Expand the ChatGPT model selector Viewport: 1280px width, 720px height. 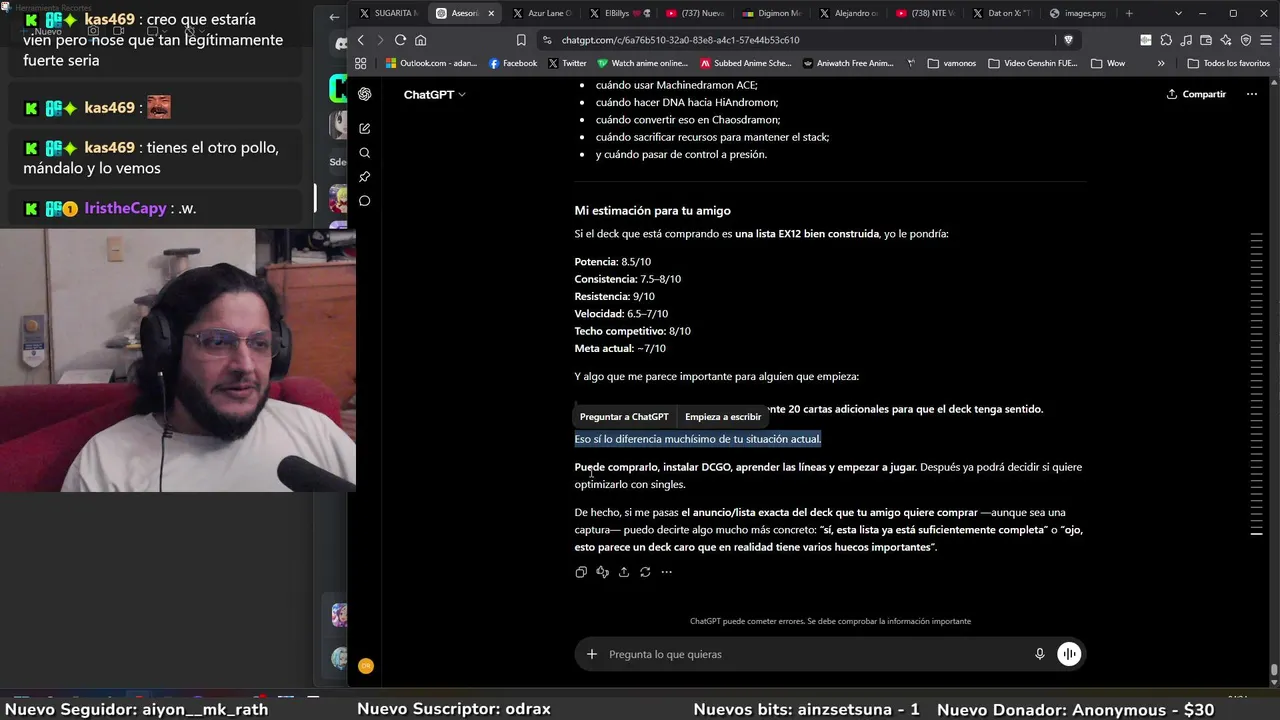[435, 94]
